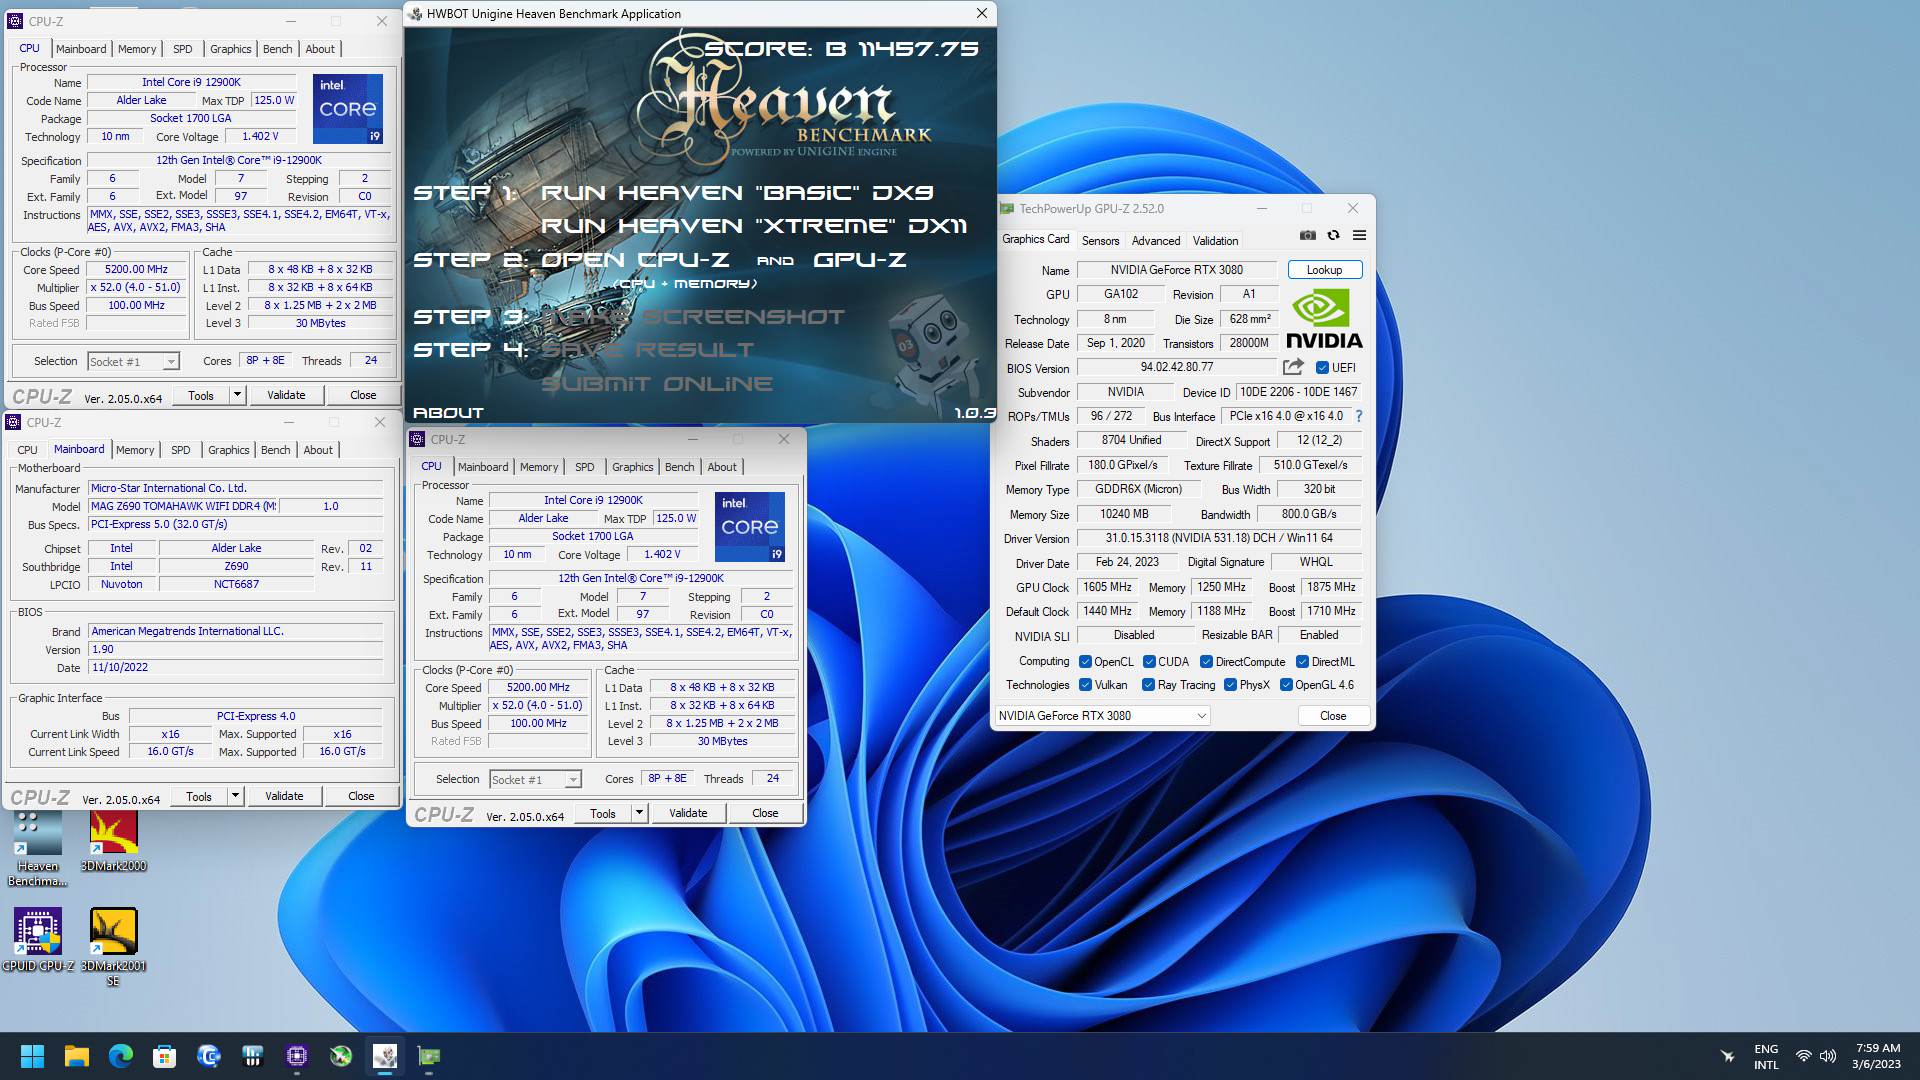Switch to Sensors tab in GPU-Z

tap(1100, 241)
